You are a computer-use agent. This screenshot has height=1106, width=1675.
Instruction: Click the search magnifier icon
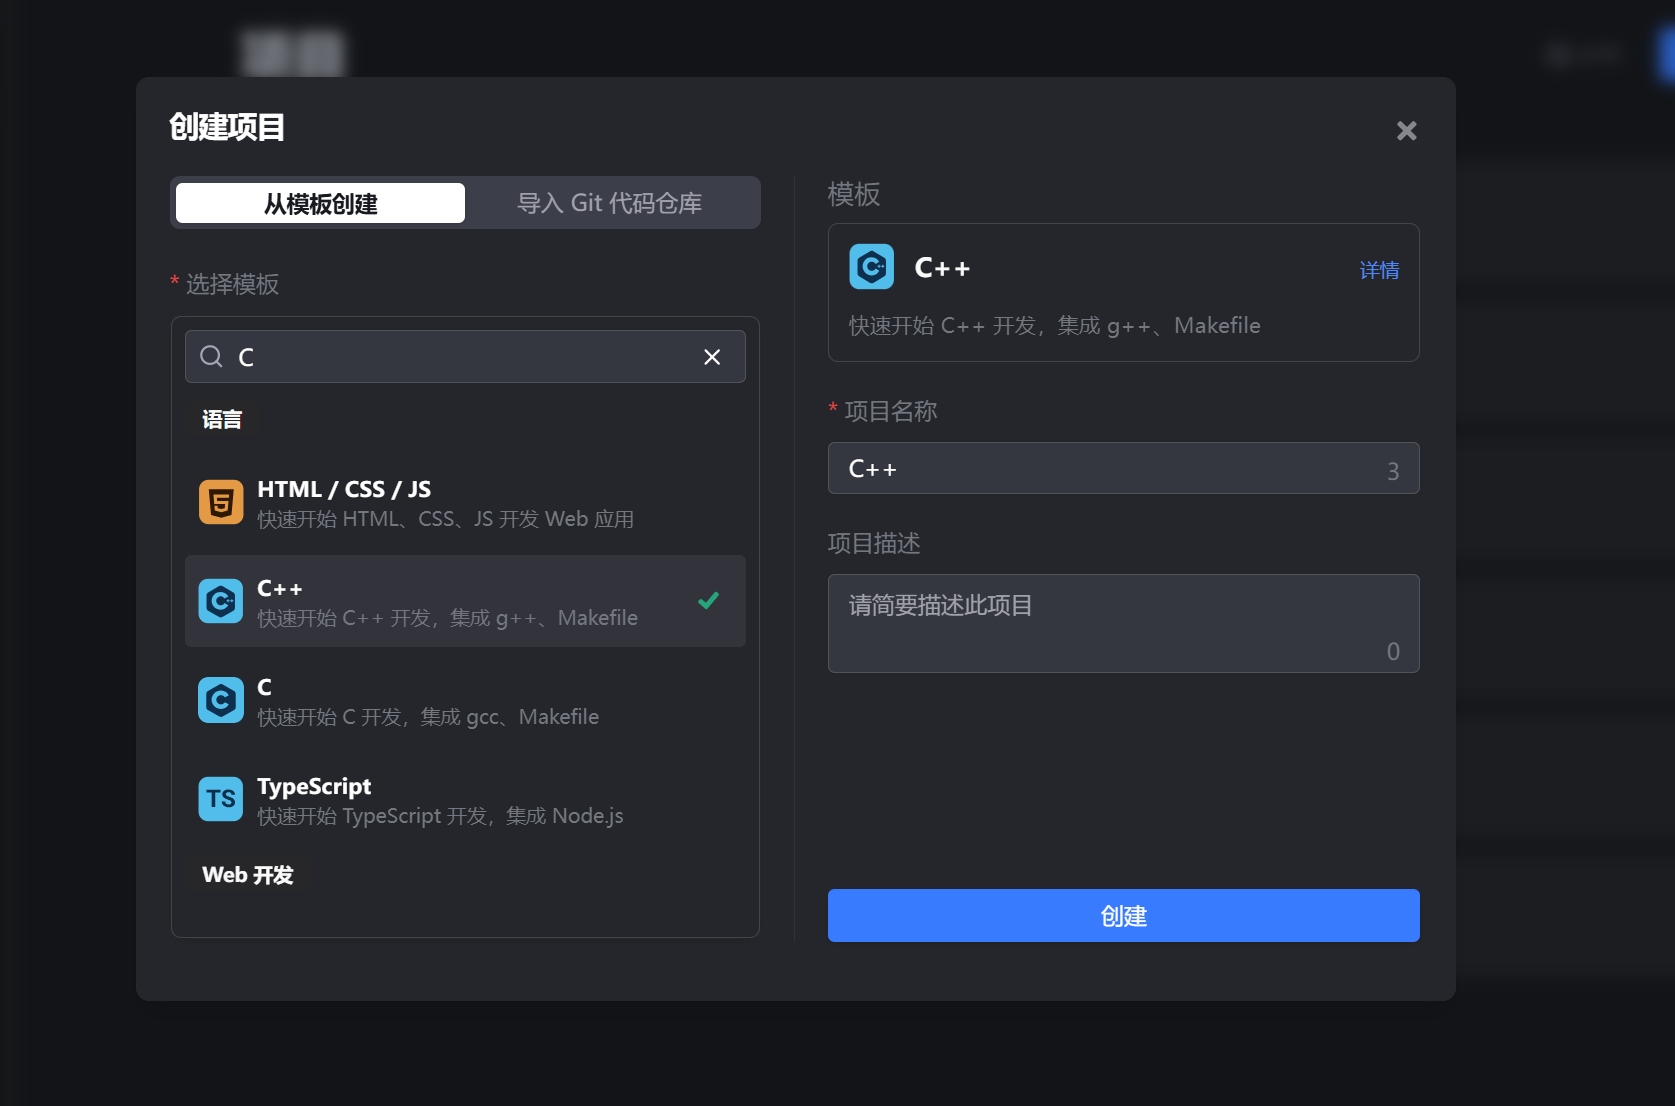pyautogui.click(x=211, y=357)
